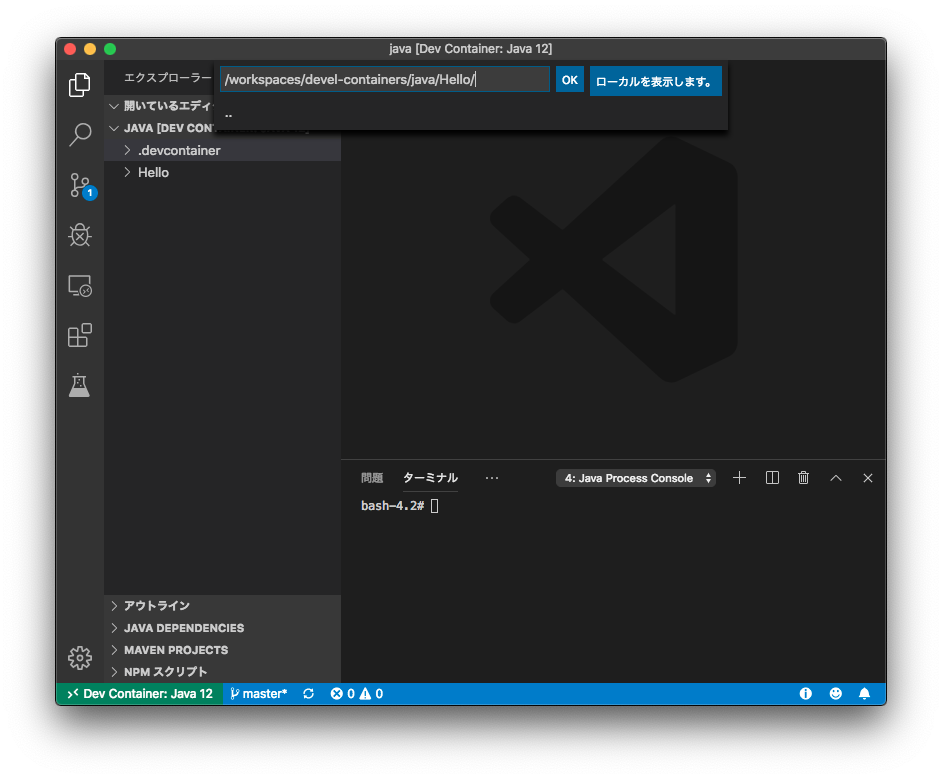Open the Manage gear icon
This screenshot has width=942, height=779.
[x=79, y=658]
